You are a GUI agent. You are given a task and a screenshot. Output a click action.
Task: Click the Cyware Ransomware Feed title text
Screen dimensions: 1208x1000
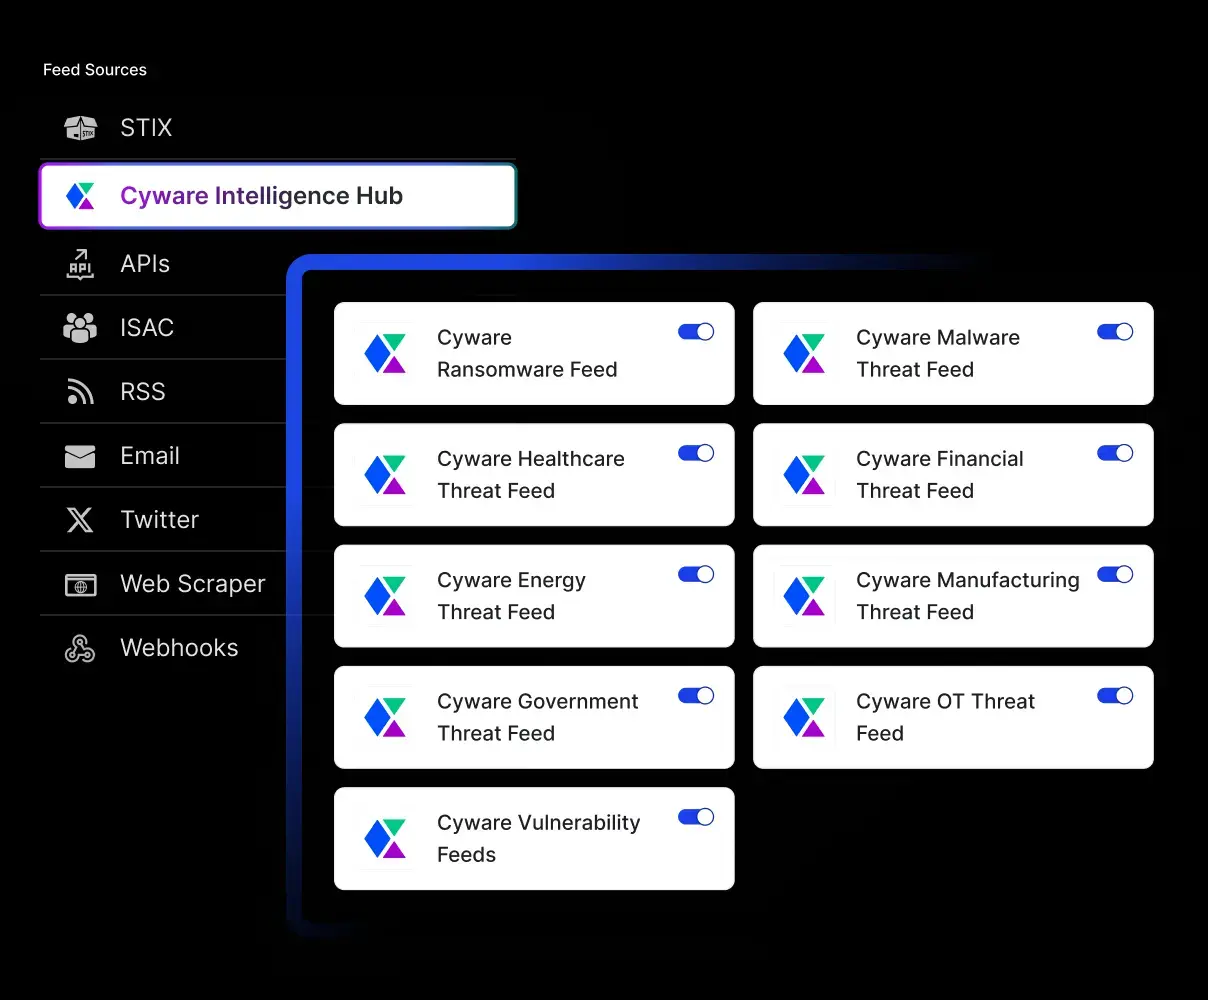click(527, 354)
